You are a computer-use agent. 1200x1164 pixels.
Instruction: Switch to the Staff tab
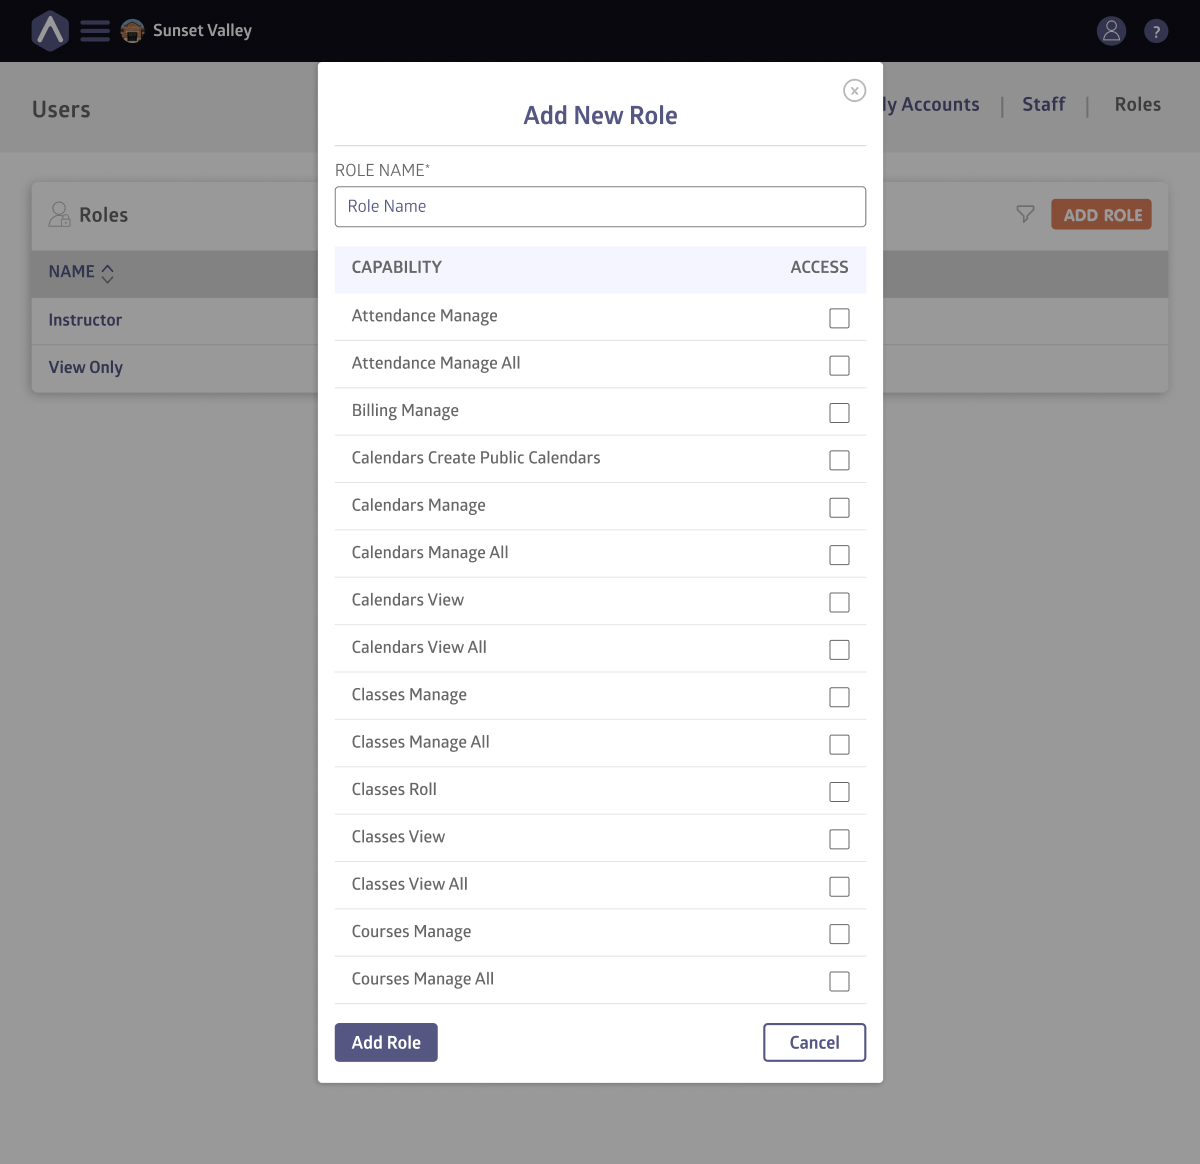coord(1043,105)
